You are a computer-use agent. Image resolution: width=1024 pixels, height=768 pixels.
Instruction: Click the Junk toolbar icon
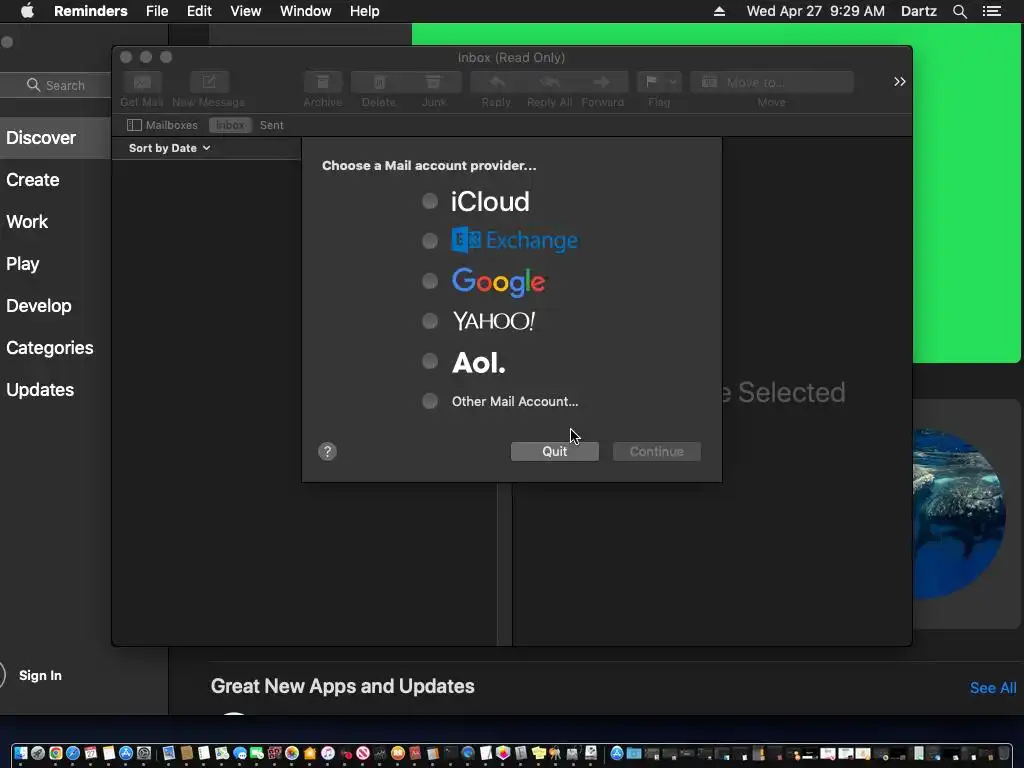click(x=434, y=82)
